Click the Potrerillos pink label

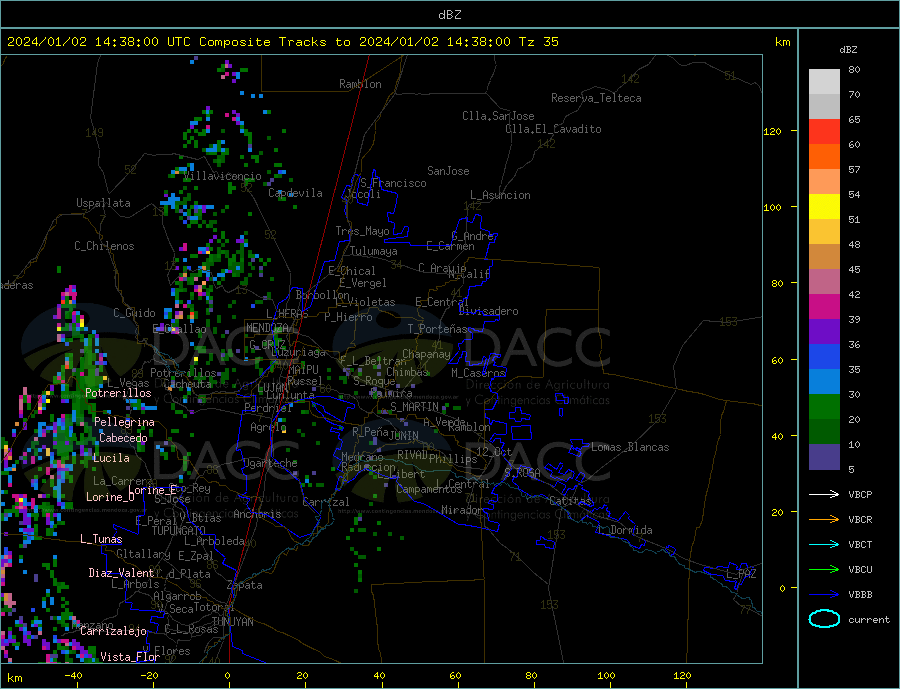click(118, 393)
